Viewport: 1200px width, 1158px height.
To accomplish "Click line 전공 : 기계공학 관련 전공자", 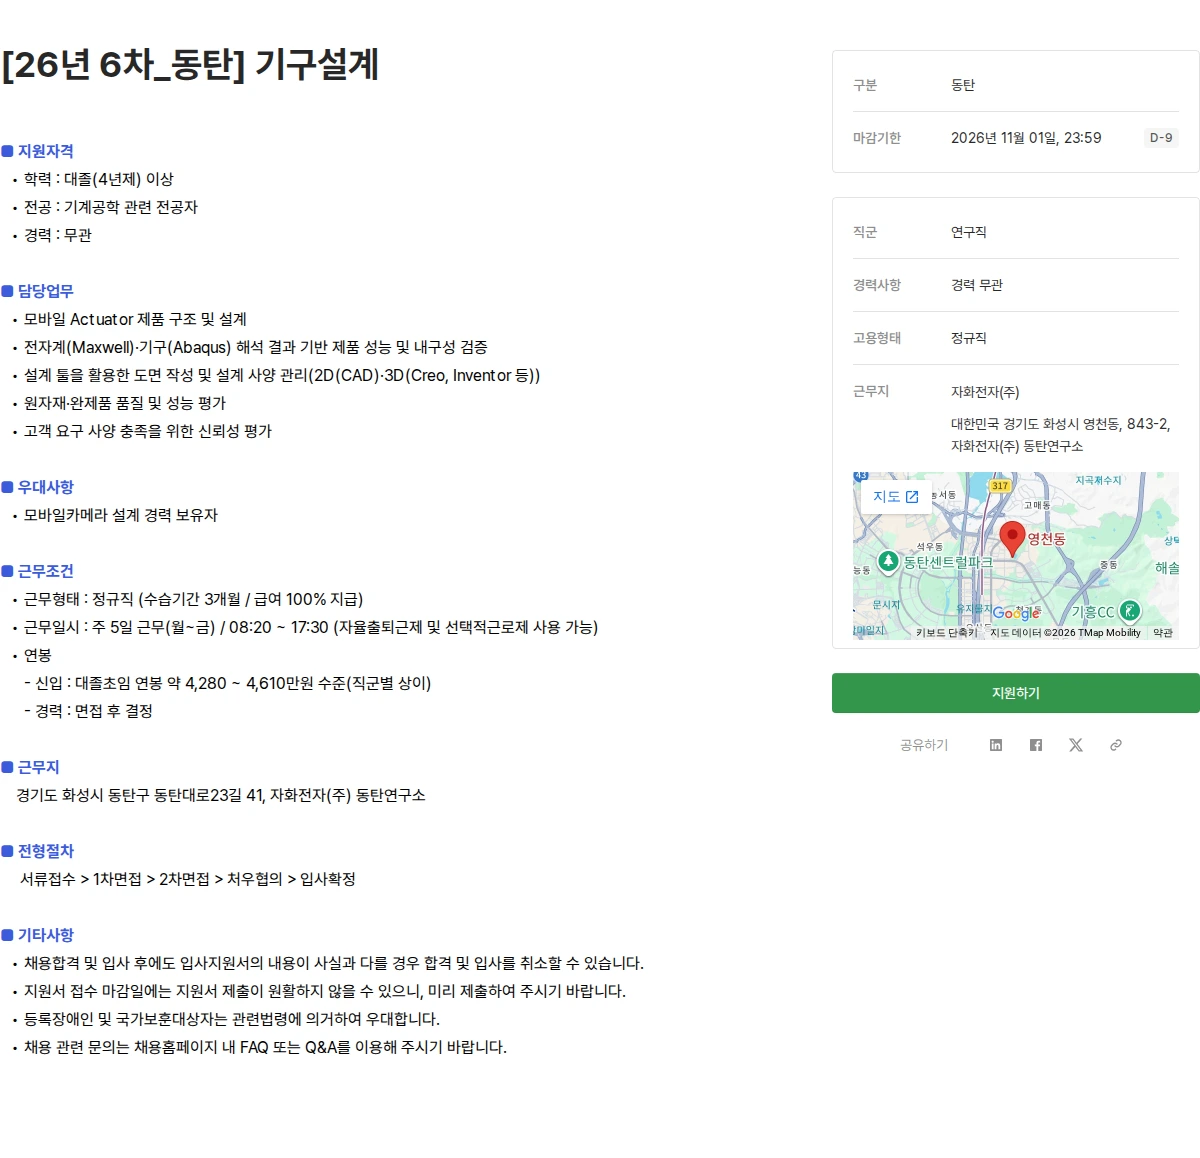I will (111, 207).
